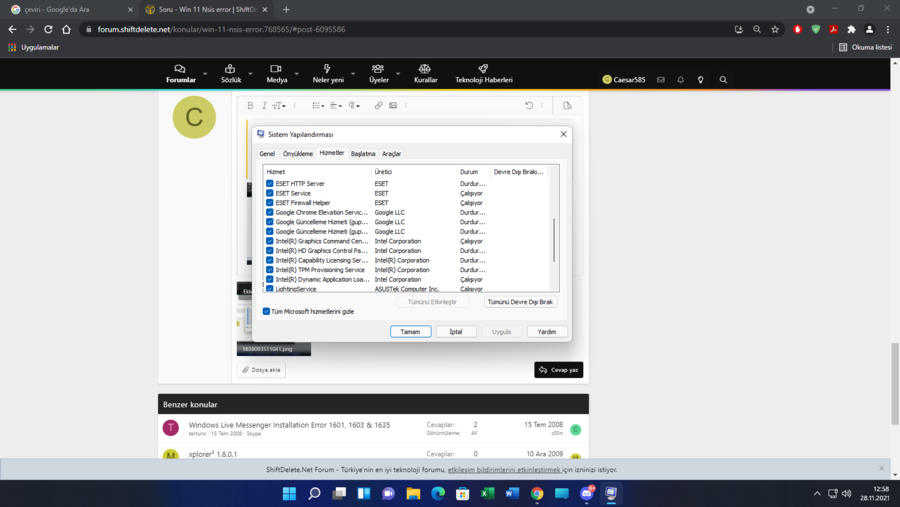Open the editor's font size menu
Viewport: 900px width, 507px height.
(279, 106)
